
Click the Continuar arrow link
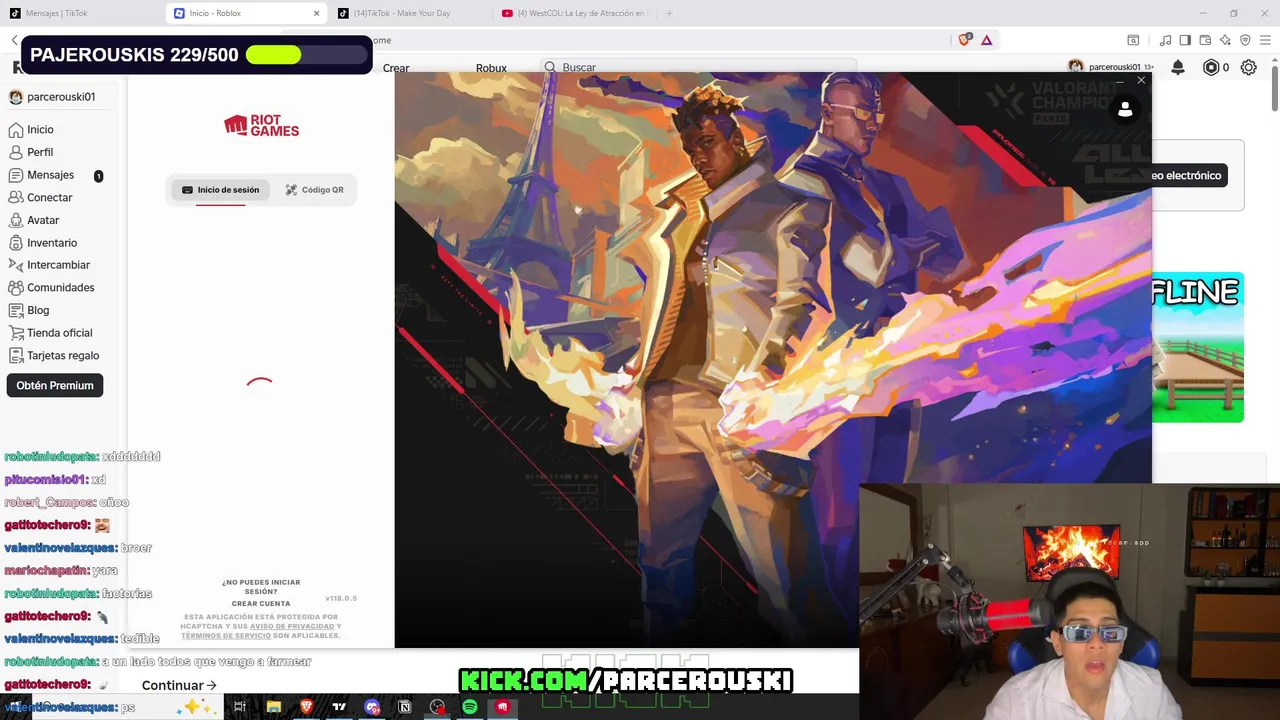(x=179, y=685)
